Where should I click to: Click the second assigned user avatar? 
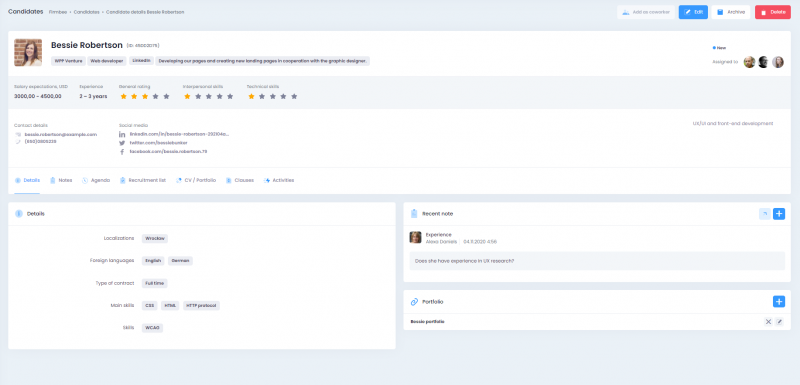(x=763, y=62)
